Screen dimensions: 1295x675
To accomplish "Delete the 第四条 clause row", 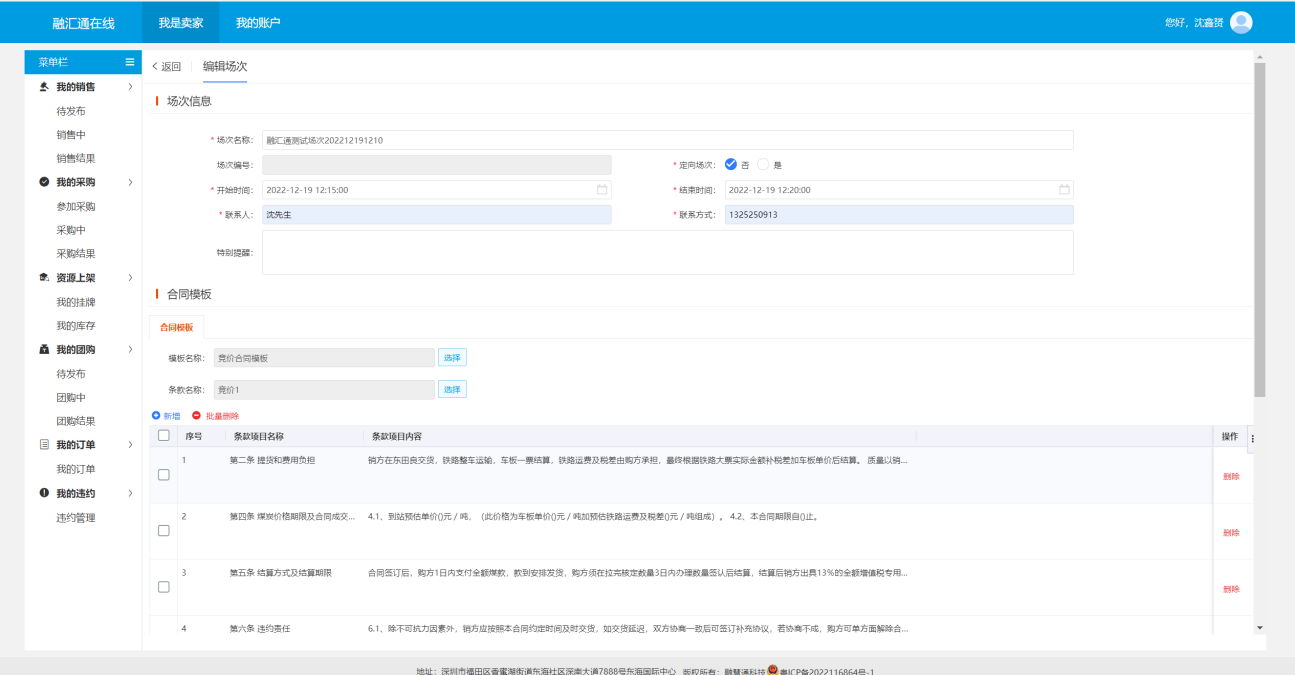I will (x=1231, y=533).
